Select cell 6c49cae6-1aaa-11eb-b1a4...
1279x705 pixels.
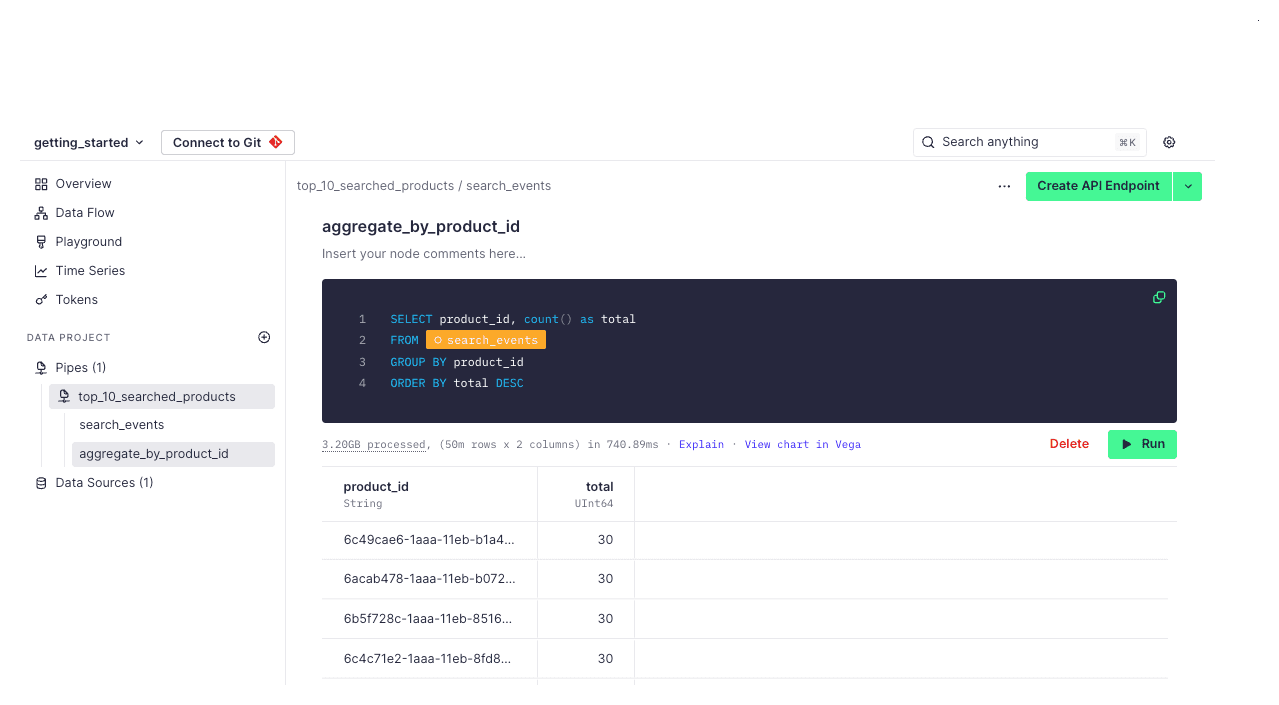[x=429, y=540]
